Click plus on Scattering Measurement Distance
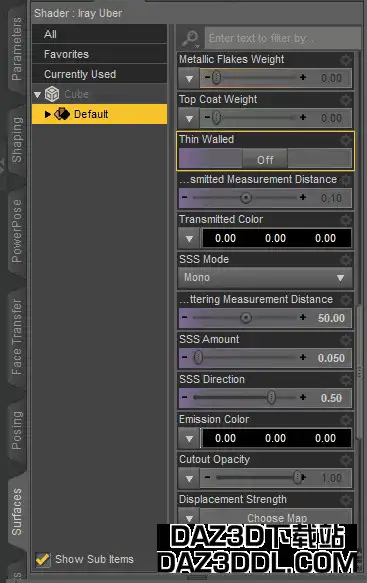The image size is (367, 583). tap(303, 317)
